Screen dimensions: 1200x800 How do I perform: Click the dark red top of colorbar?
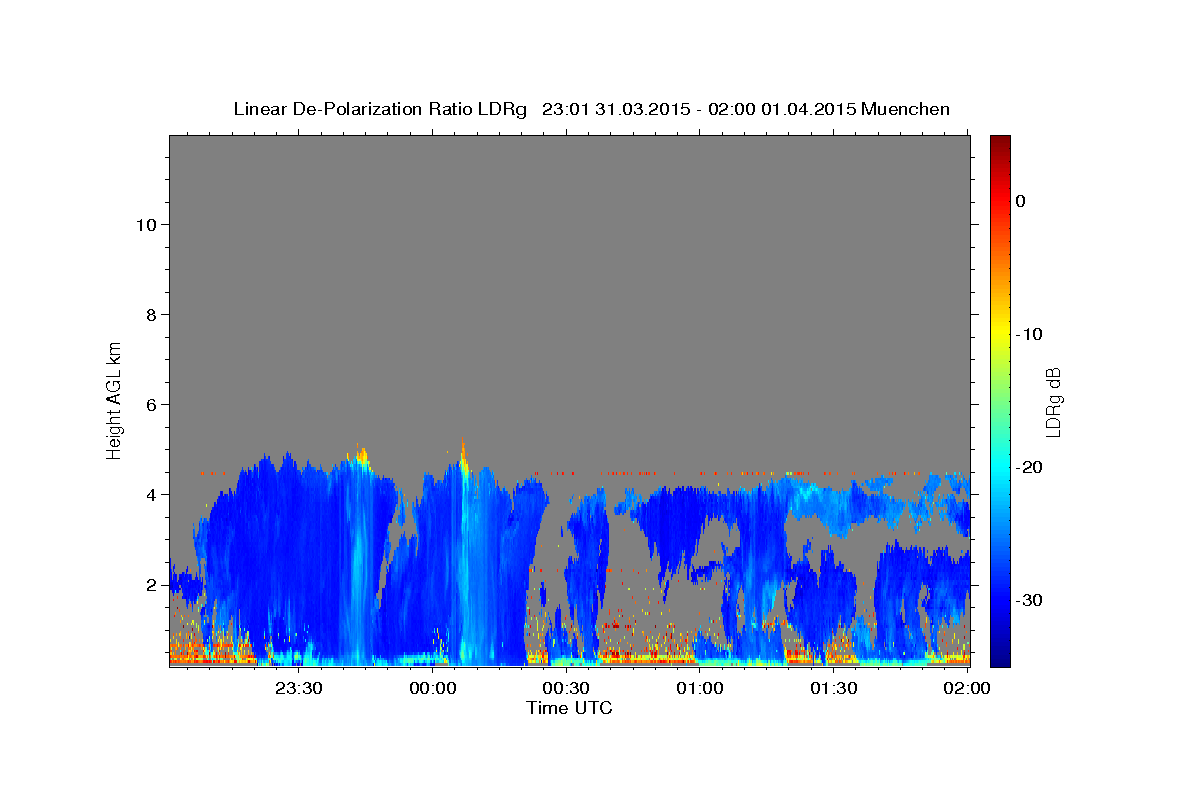point(1000,141)
